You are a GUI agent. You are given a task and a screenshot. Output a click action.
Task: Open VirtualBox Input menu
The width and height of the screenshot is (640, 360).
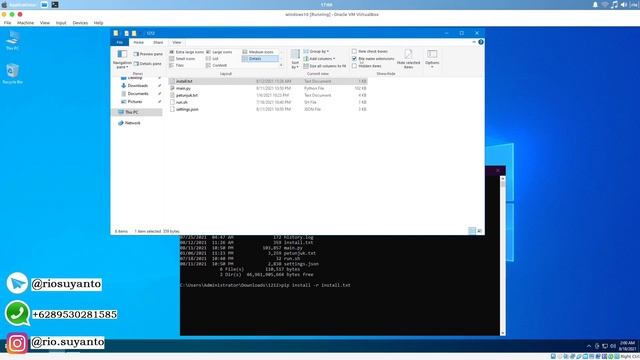coord(61,23)
